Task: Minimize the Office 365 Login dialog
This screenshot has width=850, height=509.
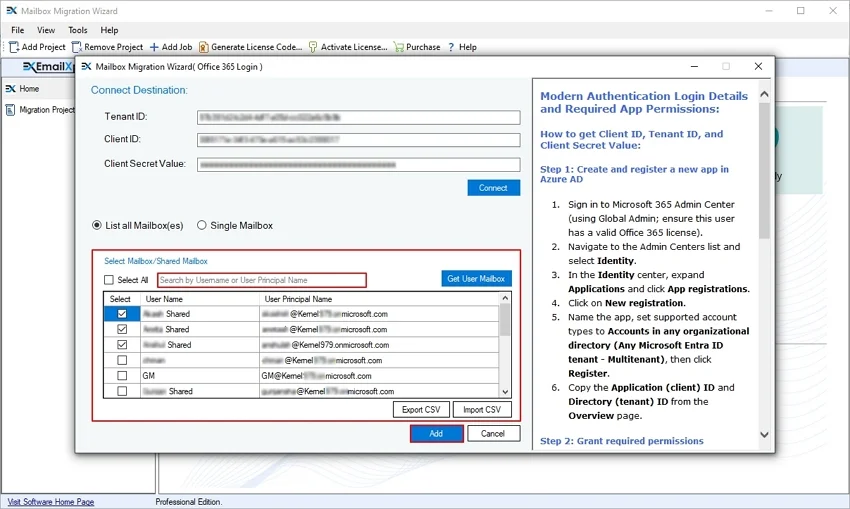Action: click(694, 66)
